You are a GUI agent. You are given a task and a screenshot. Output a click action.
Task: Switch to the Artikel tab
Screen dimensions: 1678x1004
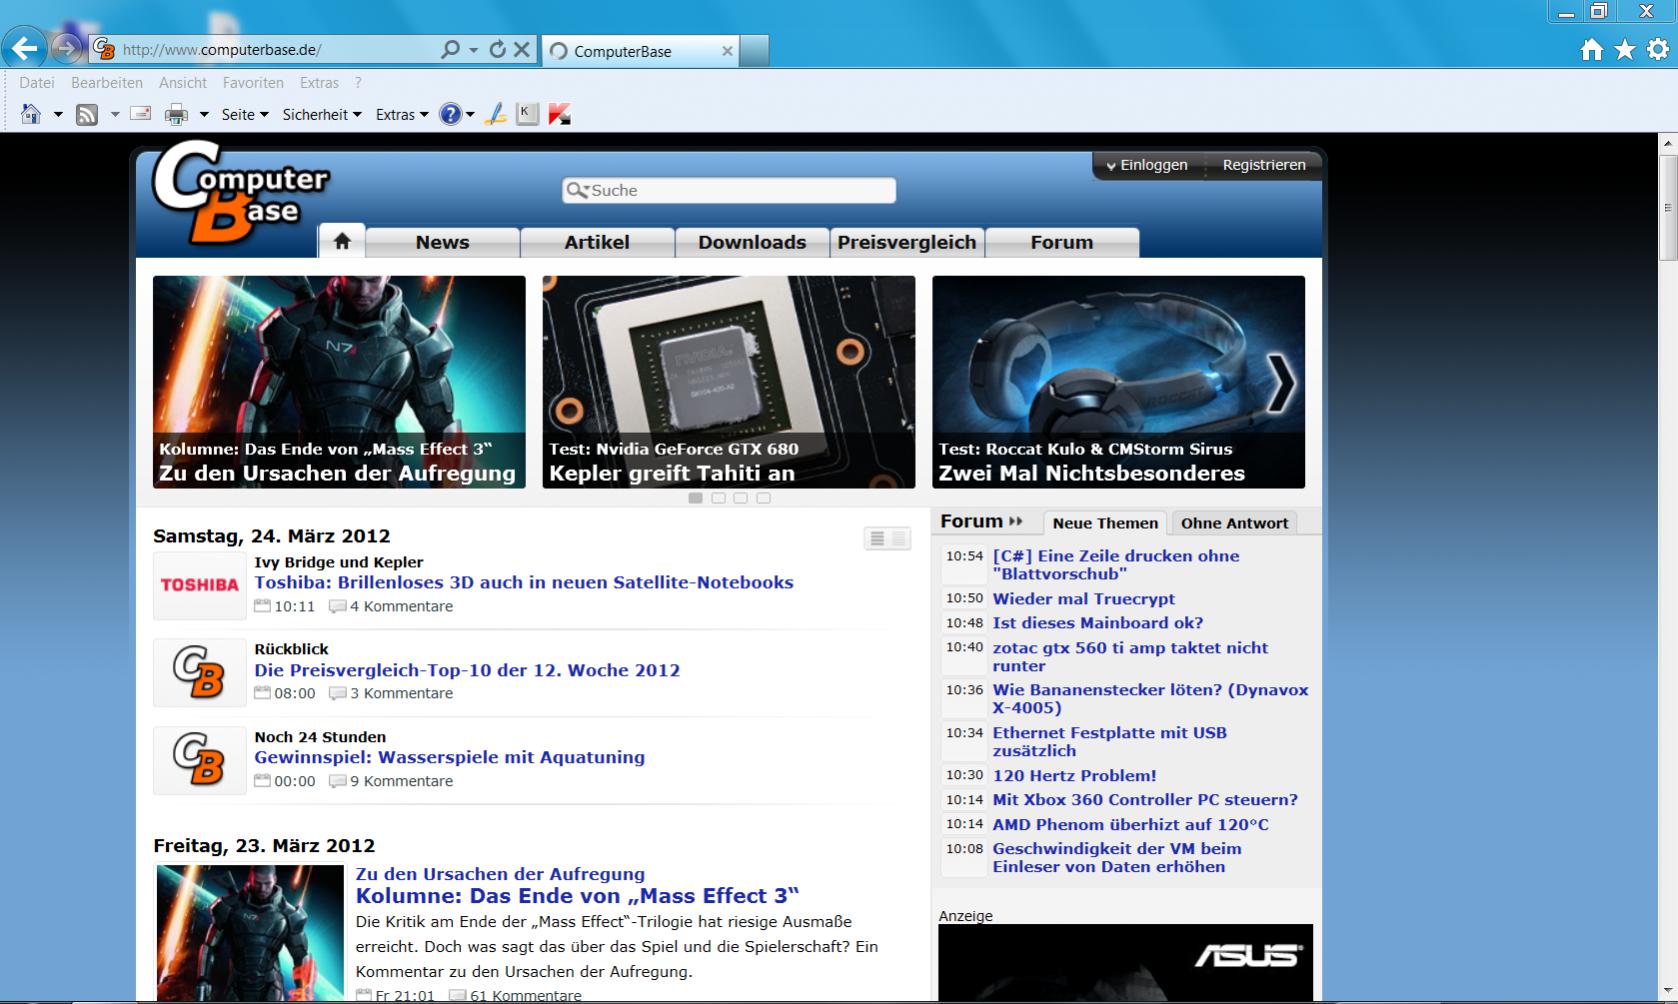click(x=597, y=242)
